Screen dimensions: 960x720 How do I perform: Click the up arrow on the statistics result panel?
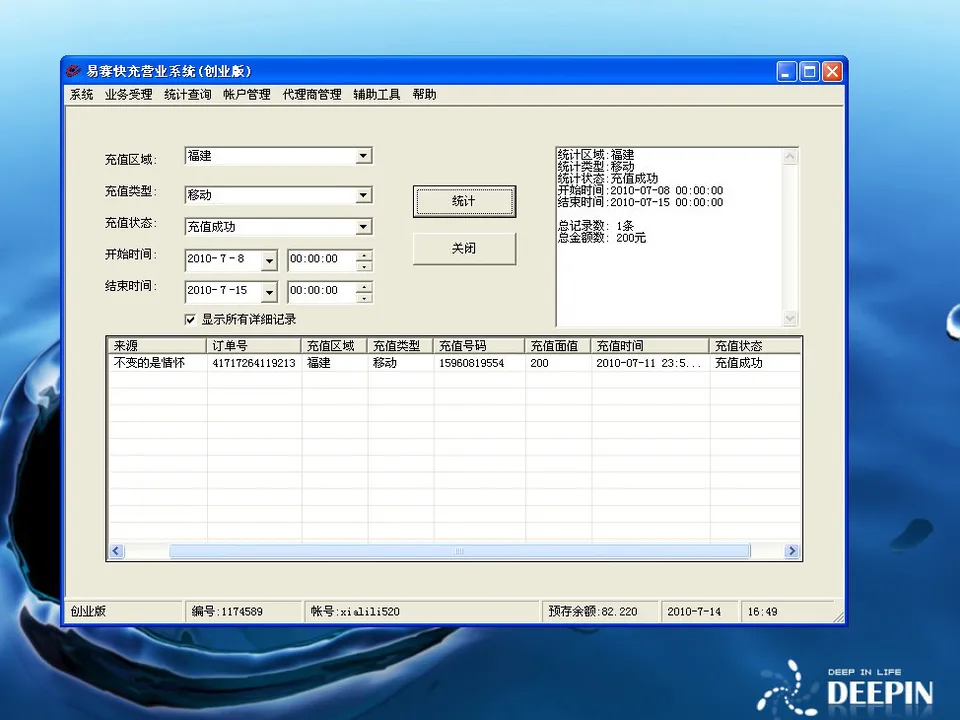790,154
